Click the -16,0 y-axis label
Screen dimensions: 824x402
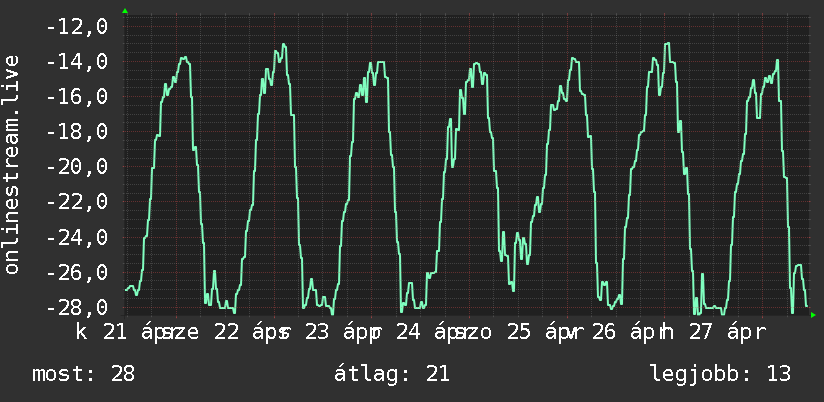click(x=77, y=97)
